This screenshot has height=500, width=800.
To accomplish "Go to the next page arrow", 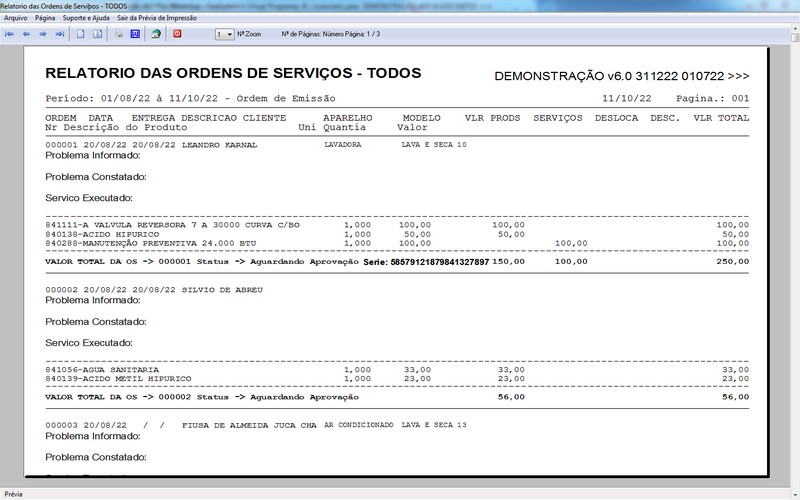I will 43,34.
